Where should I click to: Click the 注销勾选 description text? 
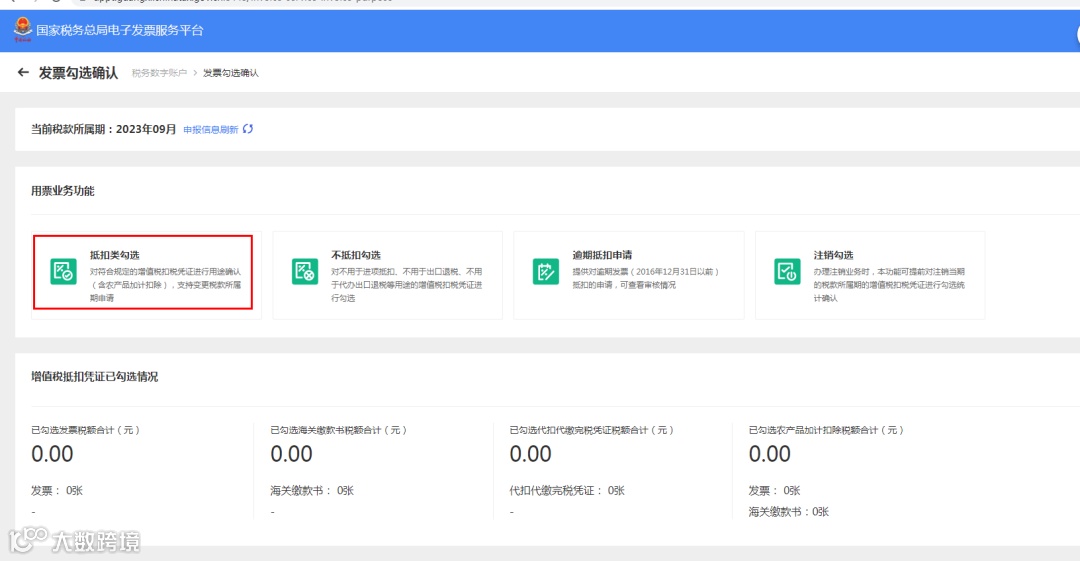click(x=889, y=285)
